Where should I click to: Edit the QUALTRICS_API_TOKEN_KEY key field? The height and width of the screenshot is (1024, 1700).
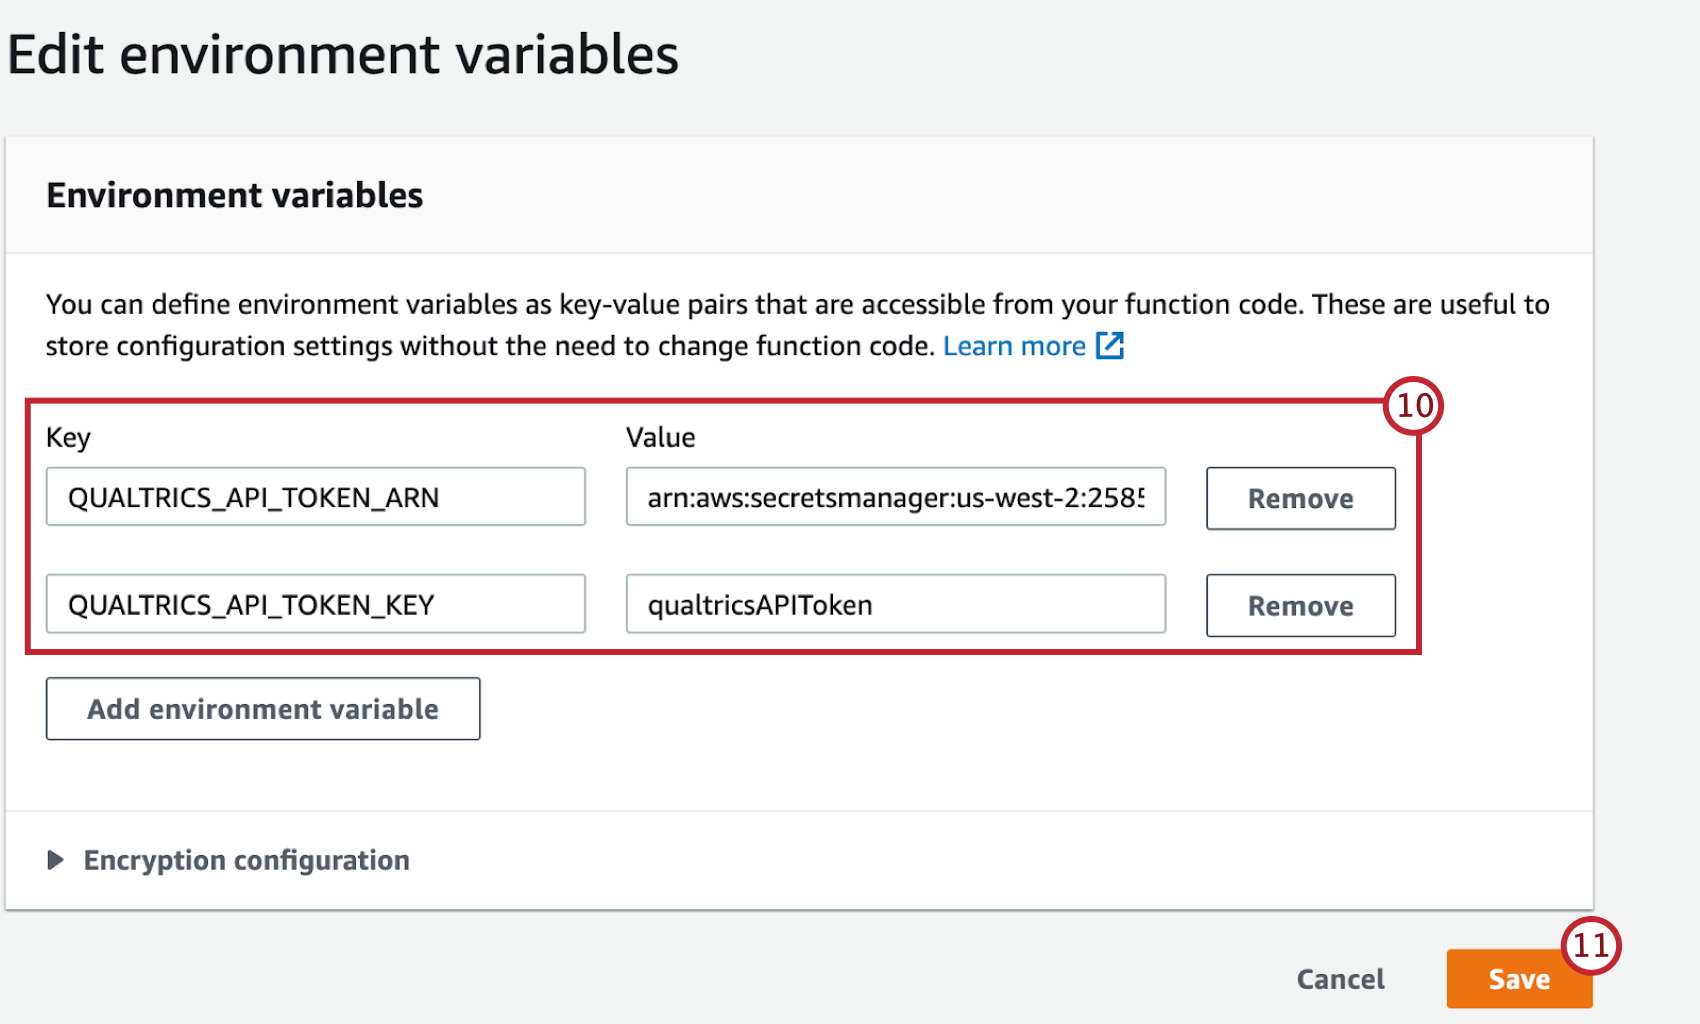tap(315, 604)
